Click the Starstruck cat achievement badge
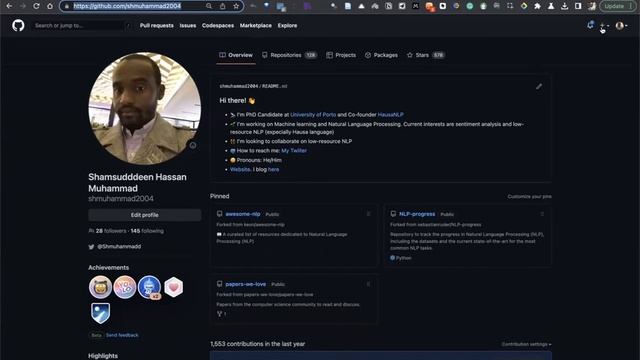The height and width of the screenshot is (360, 640). pyautogui.click(x=100, y=287)
